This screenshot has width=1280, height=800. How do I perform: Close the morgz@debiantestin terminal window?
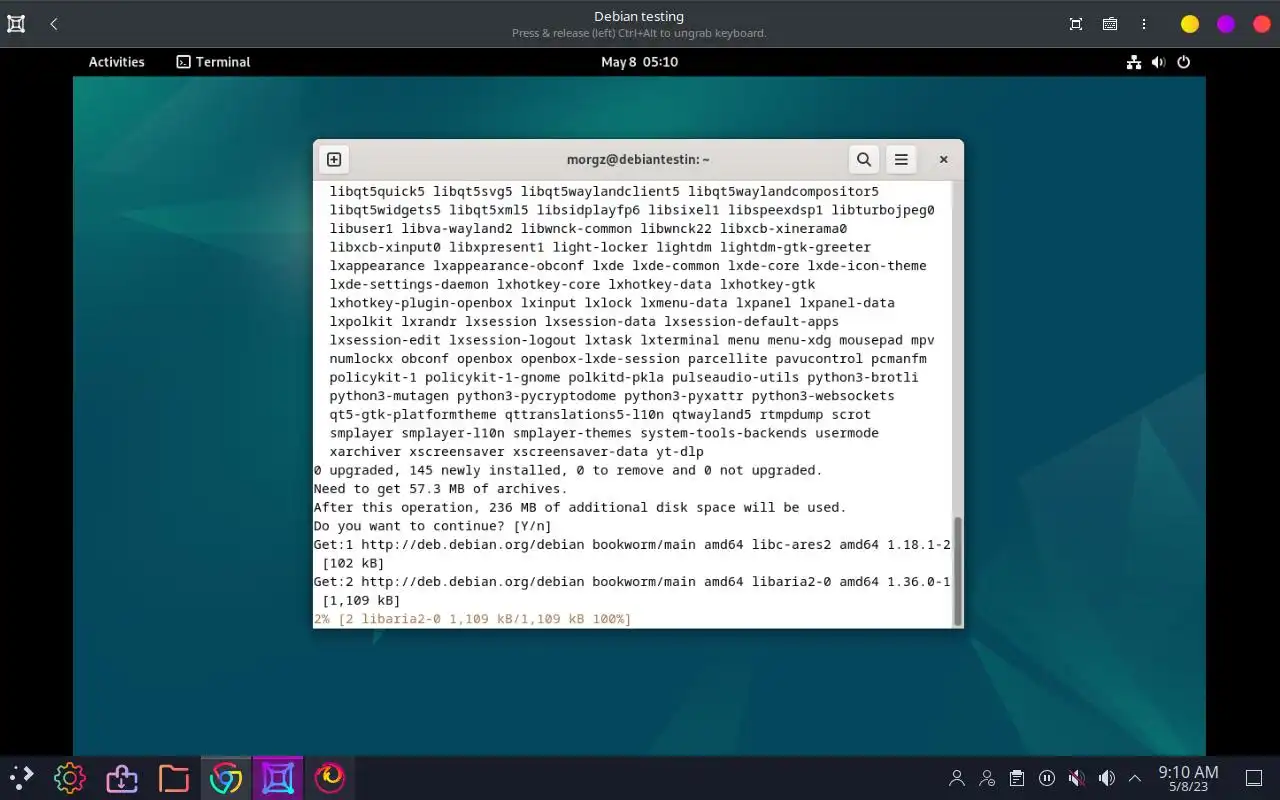tap(943, 159)
